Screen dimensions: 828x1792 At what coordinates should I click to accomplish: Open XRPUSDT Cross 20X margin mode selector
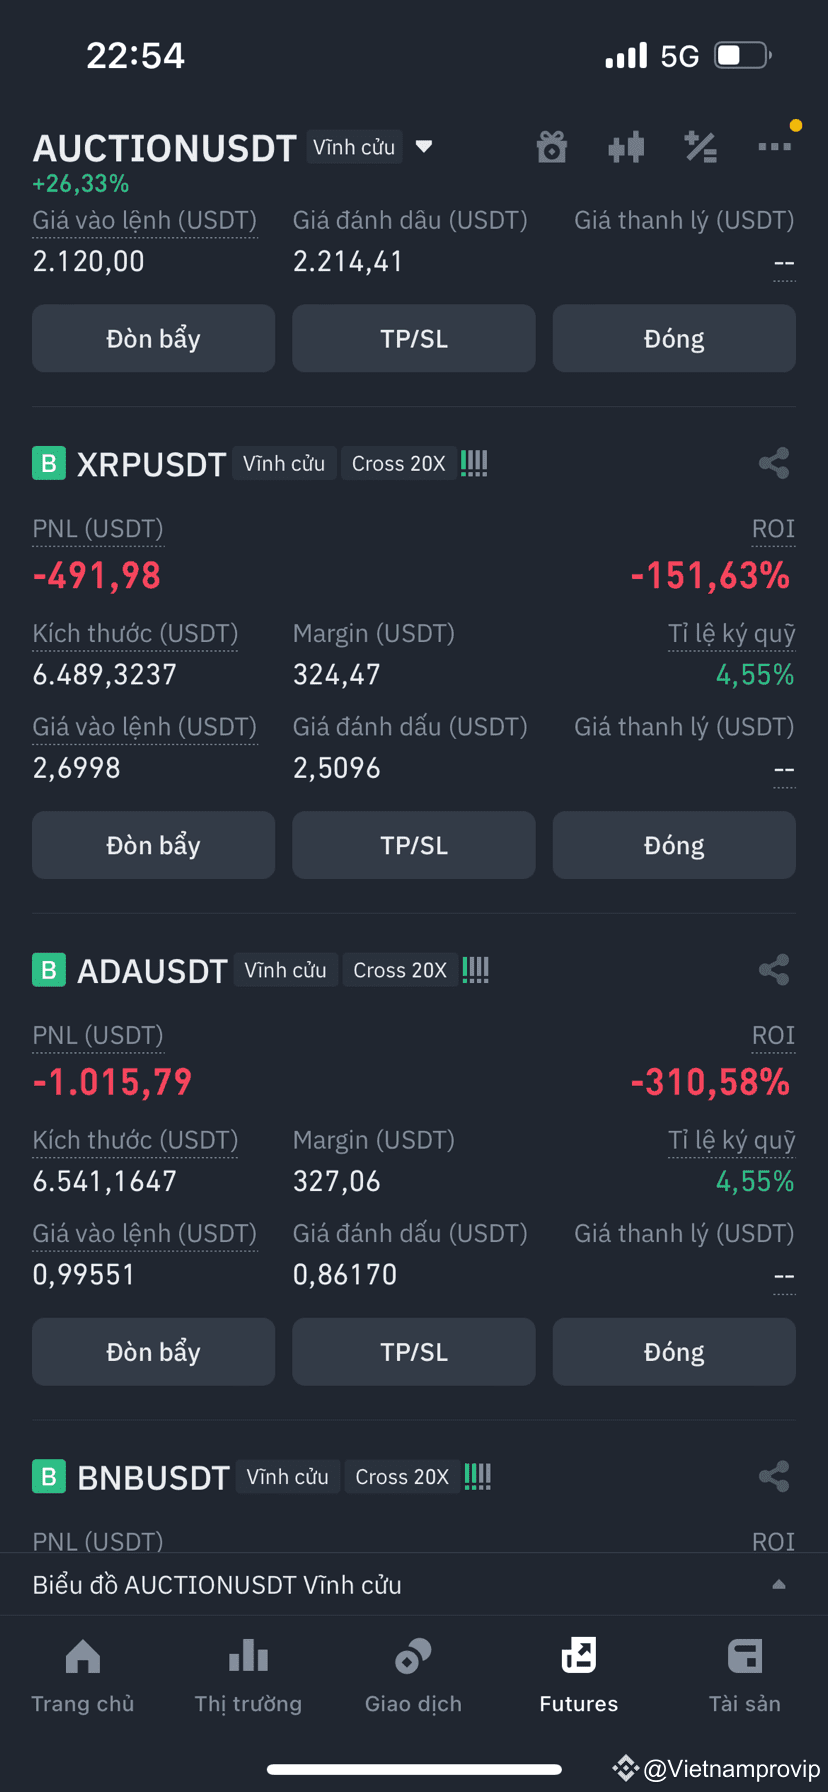point(399,464)
